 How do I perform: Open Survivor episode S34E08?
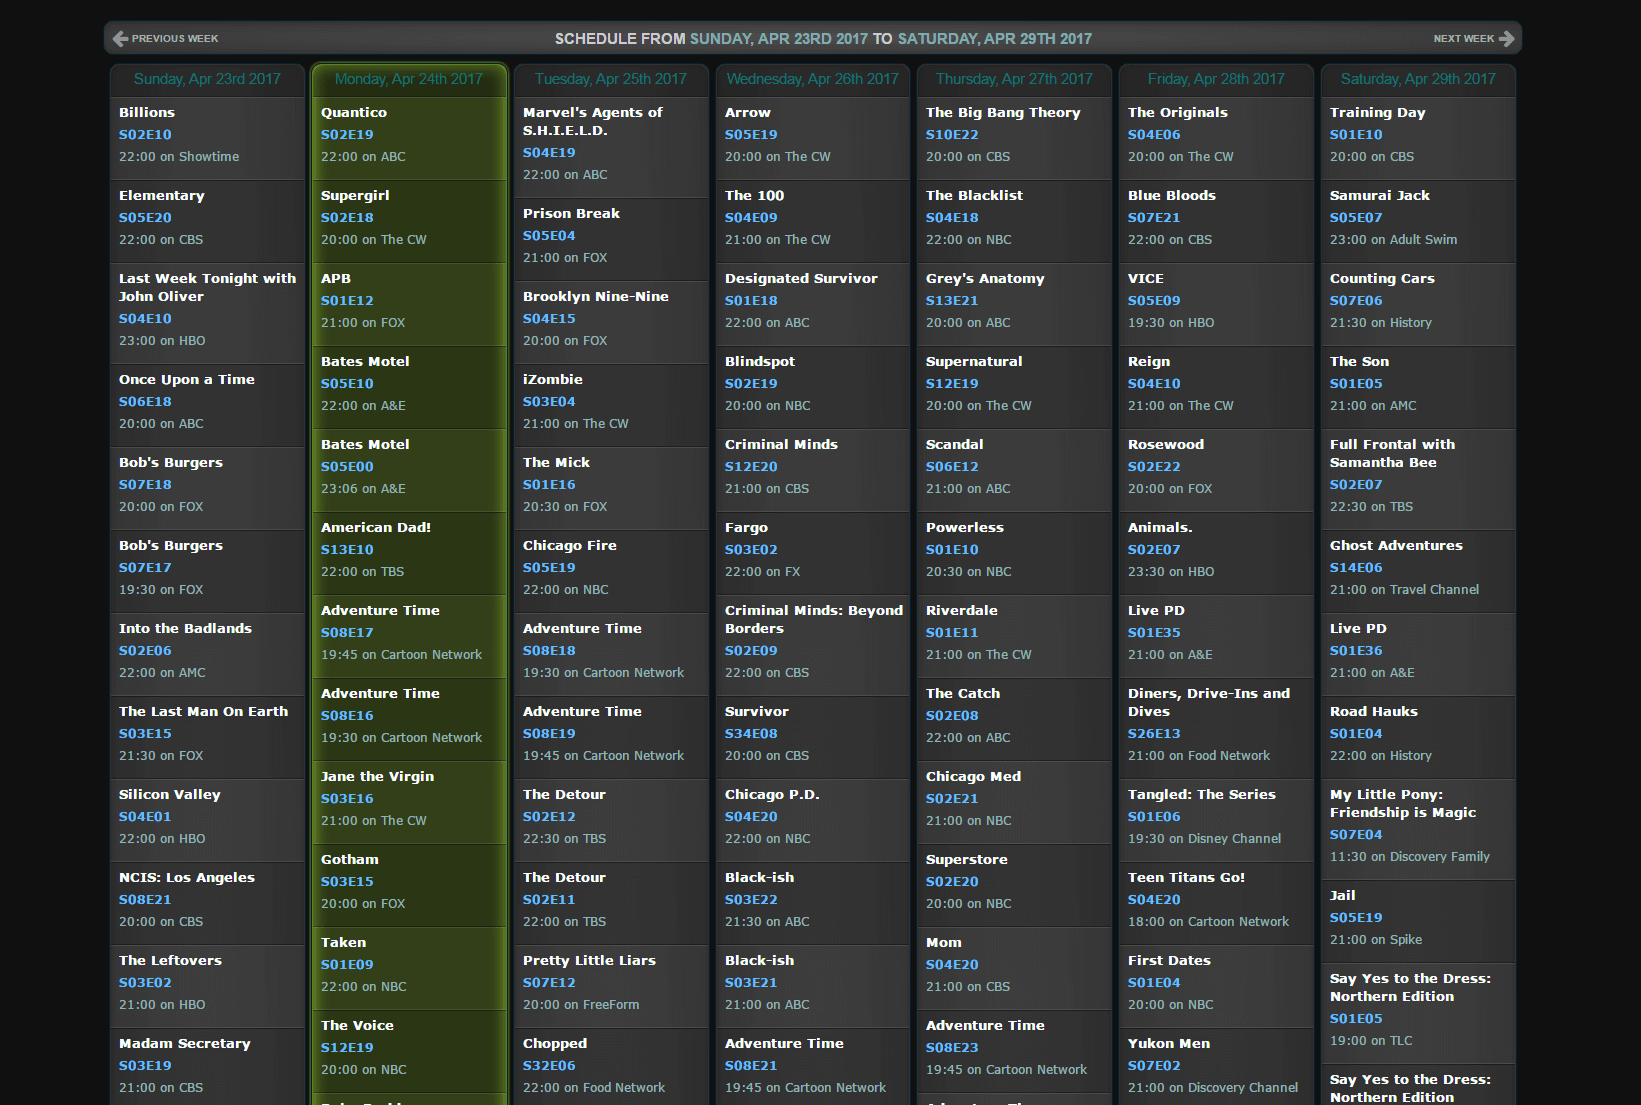tap(751, 734)
